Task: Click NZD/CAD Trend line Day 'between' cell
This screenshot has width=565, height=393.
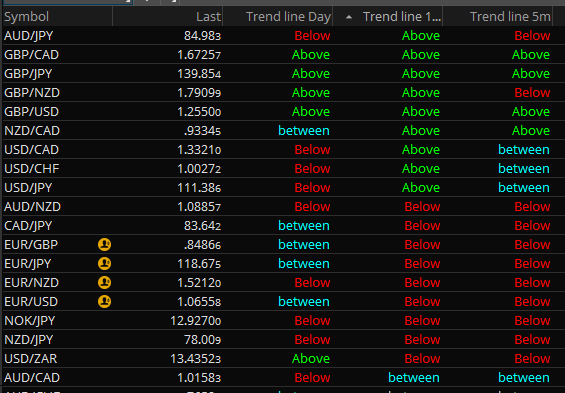Action: coord(304,131)
